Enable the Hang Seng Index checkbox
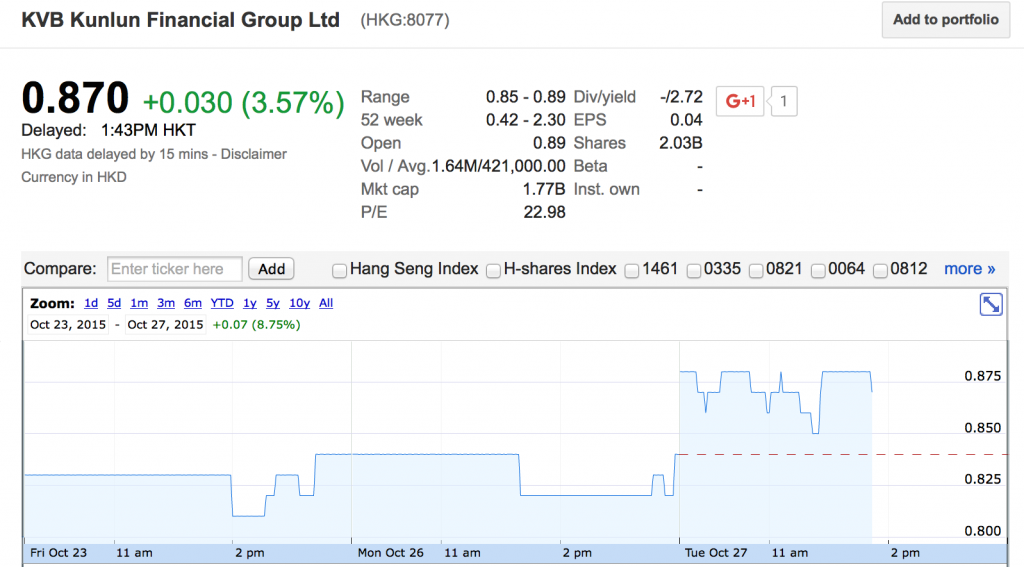1024x567 pixels. point(339,270)
